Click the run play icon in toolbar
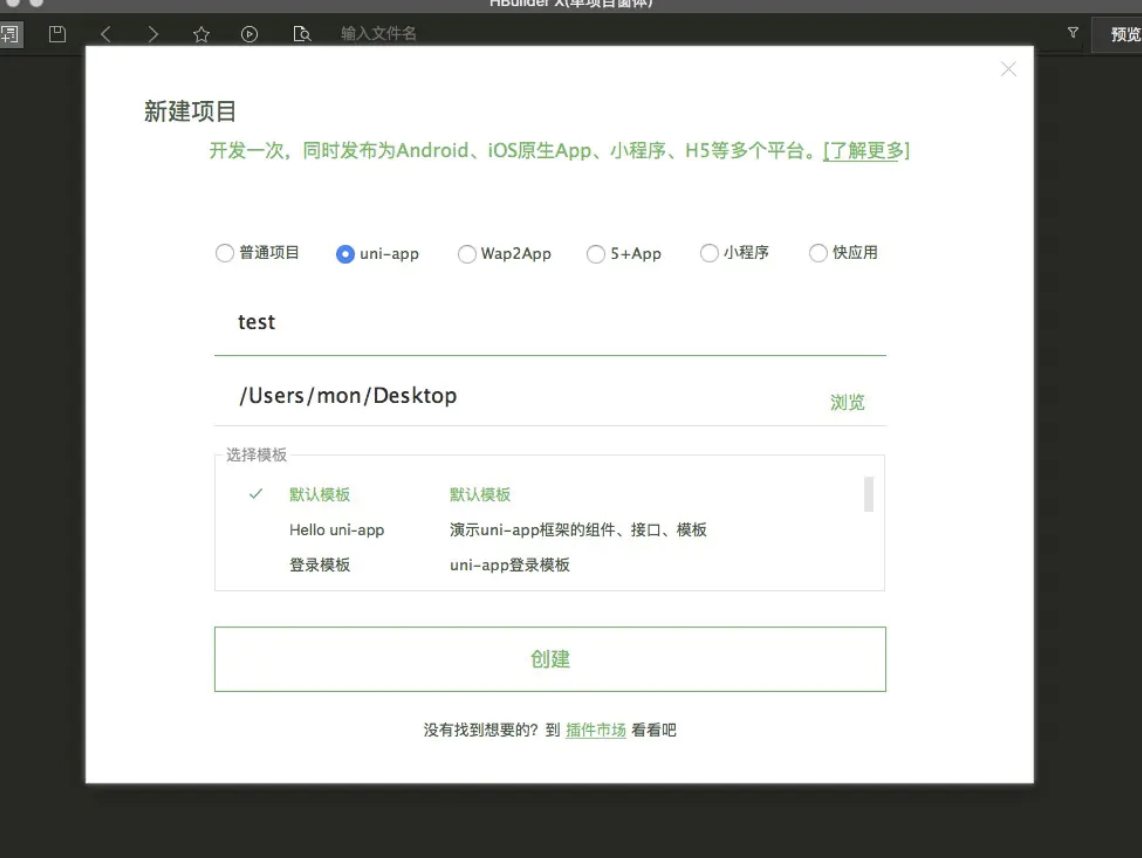Image resolution: width=1142 pixels, height=858 pixels. (249, 34)
